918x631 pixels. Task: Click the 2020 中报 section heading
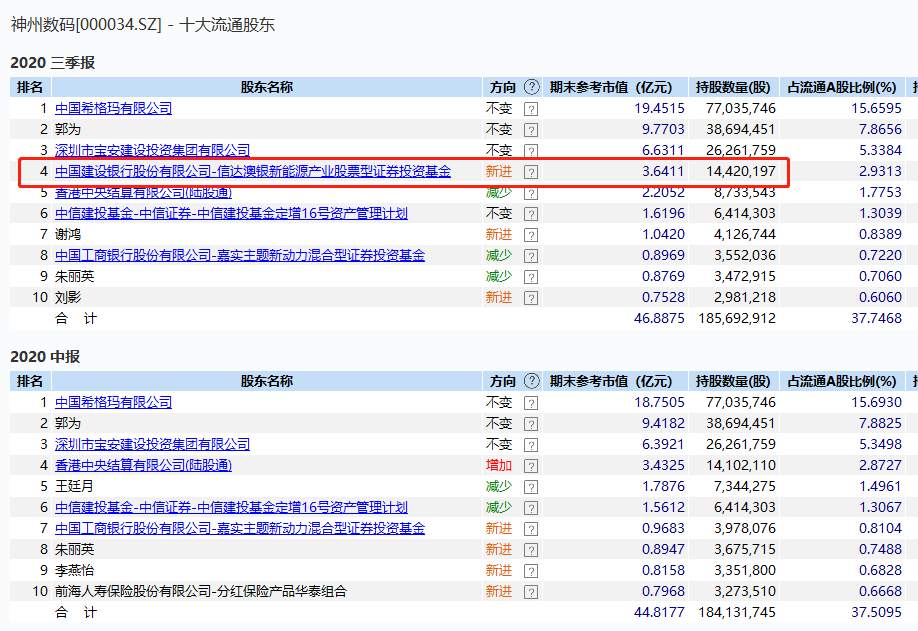(x=45, y=356)
